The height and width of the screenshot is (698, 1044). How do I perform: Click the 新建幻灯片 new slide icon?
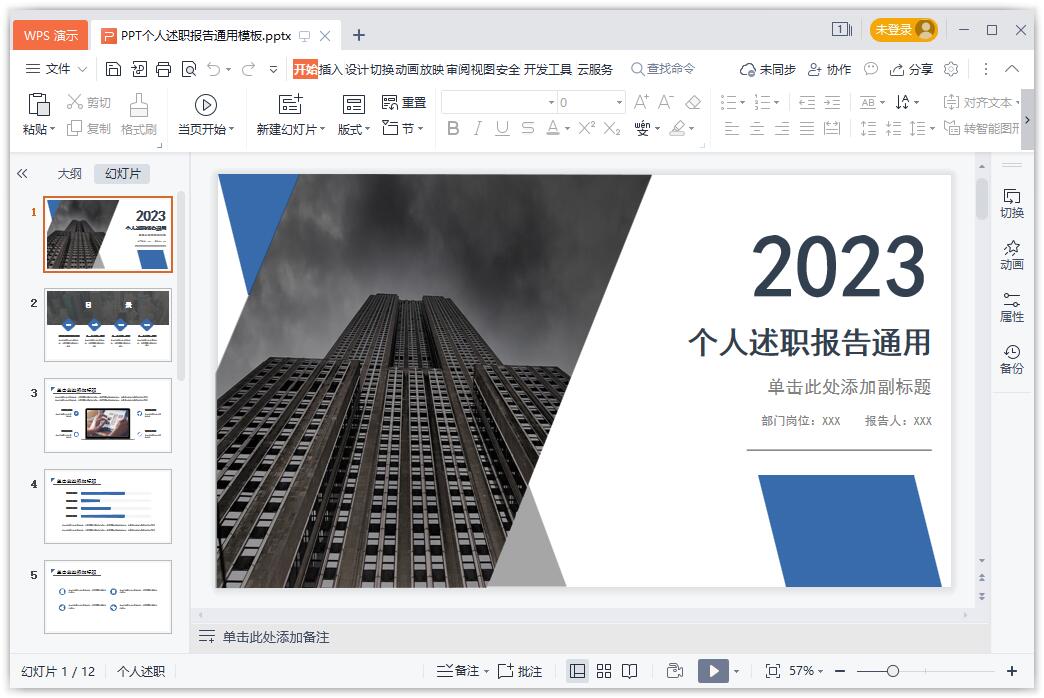290,105
